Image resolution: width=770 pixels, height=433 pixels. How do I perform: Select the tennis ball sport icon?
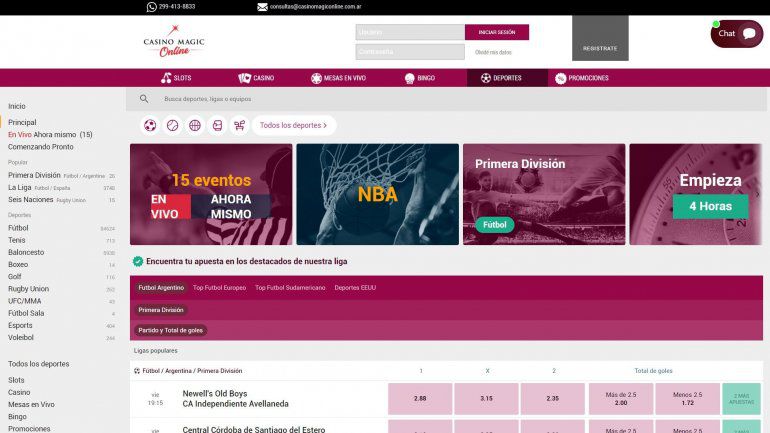click(172, 125)
